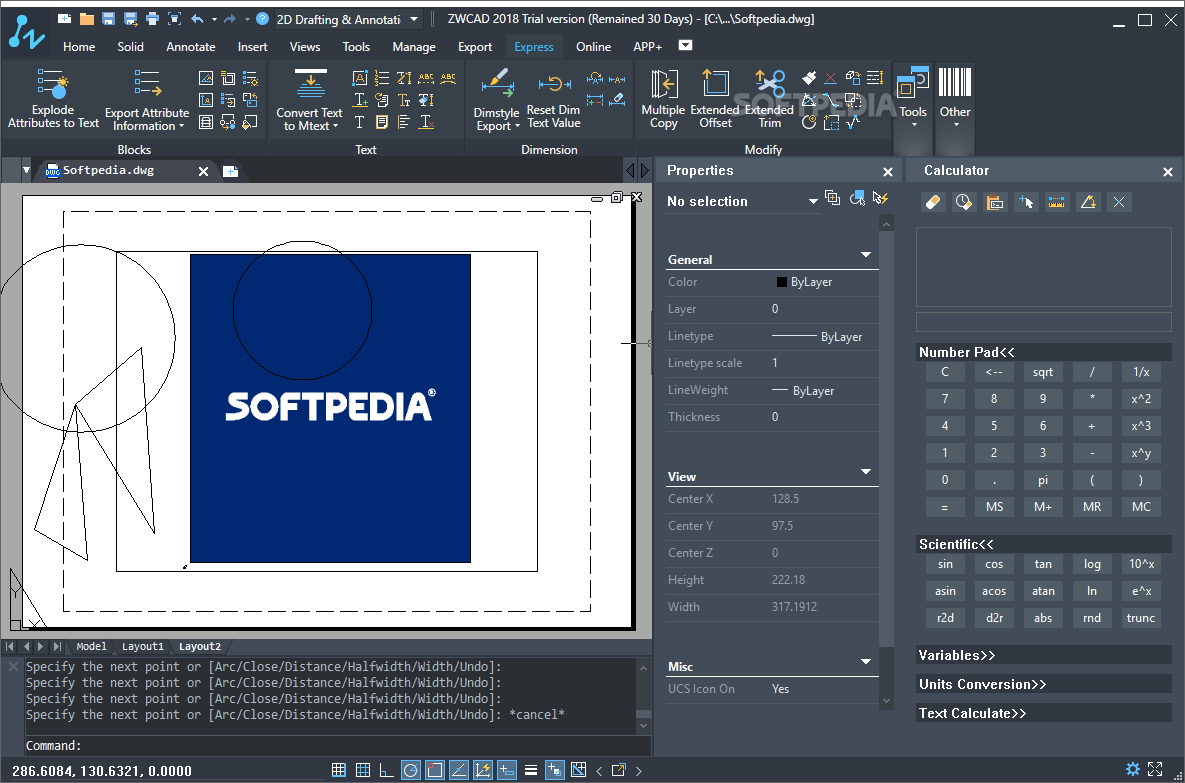Toggle Ortho mode in status bar

386,770
